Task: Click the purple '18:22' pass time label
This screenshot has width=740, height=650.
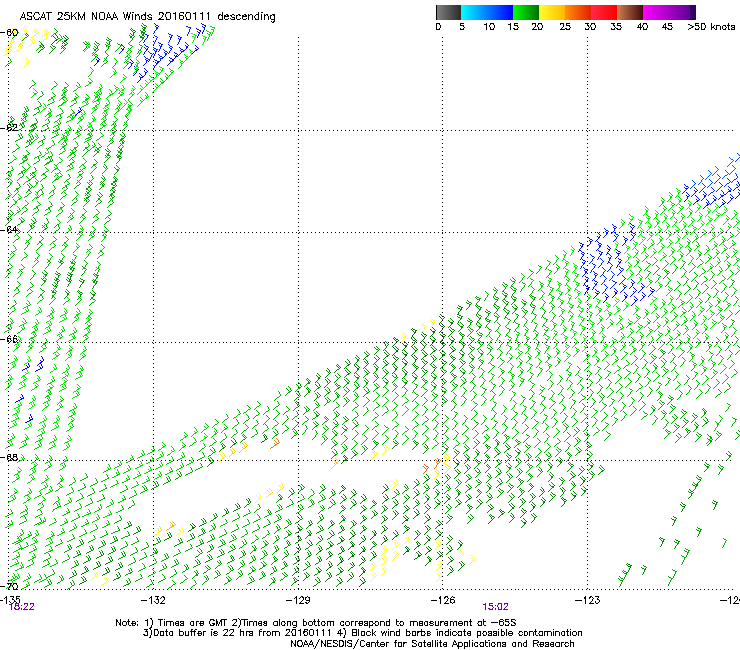Action: coord(22,607)
